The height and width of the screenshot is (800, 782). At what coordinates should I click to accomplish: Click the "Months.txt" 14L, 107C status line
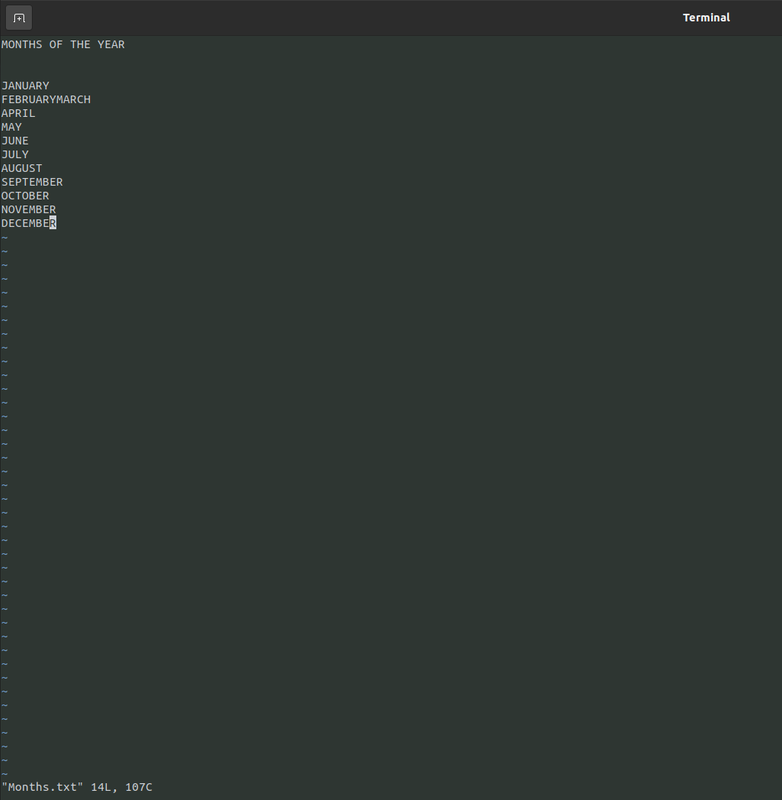[77, 787]
